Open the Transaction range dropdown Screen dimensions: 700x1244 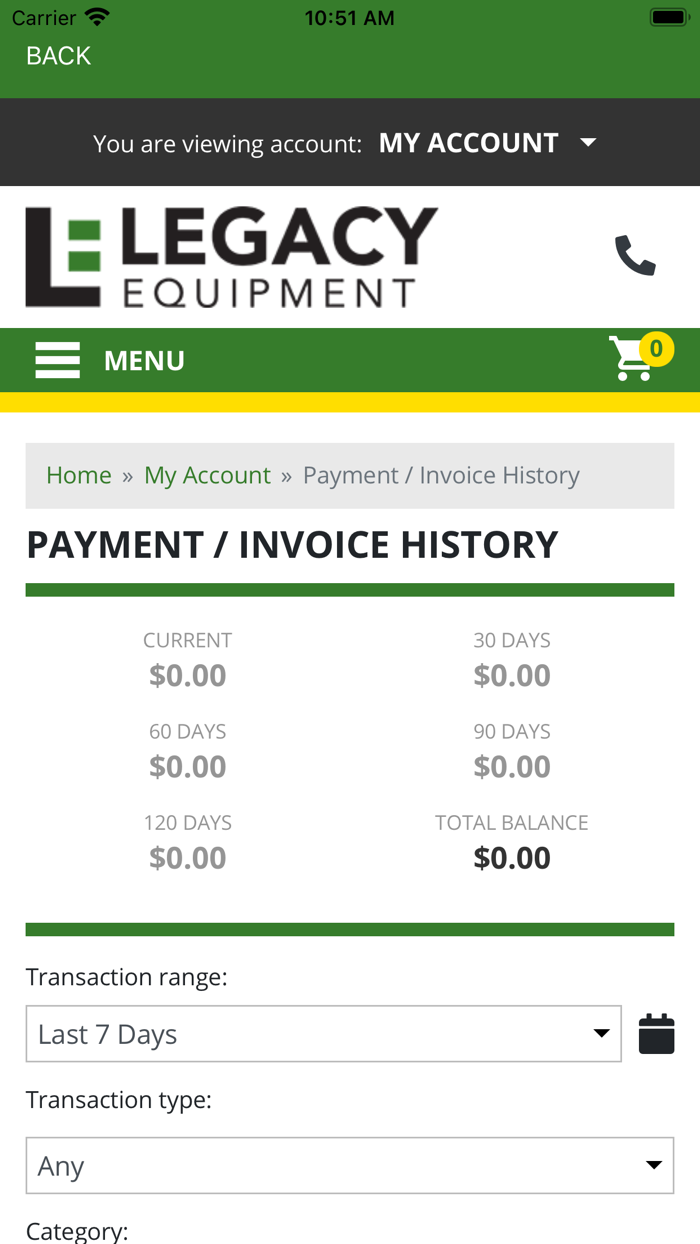pyautogui.click(x=323, y=1033)
